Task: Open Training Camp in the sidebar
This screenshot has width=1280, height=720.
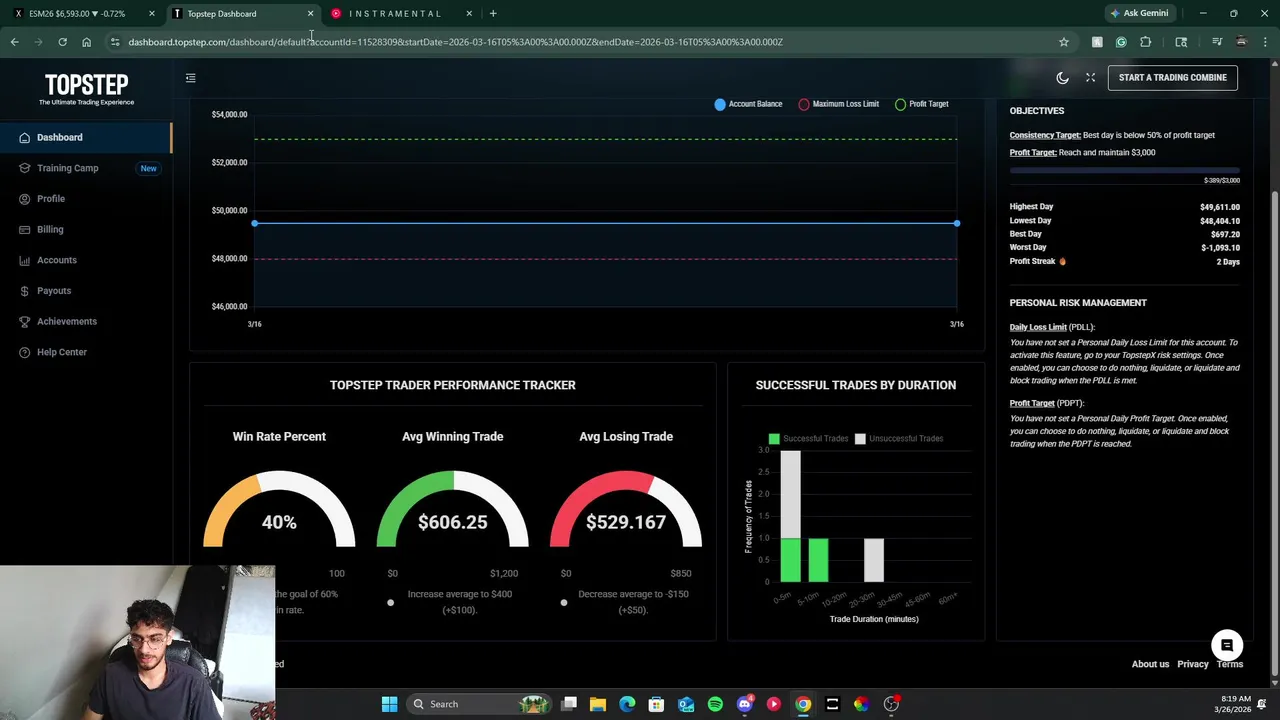Action: (x=86, y=168)
